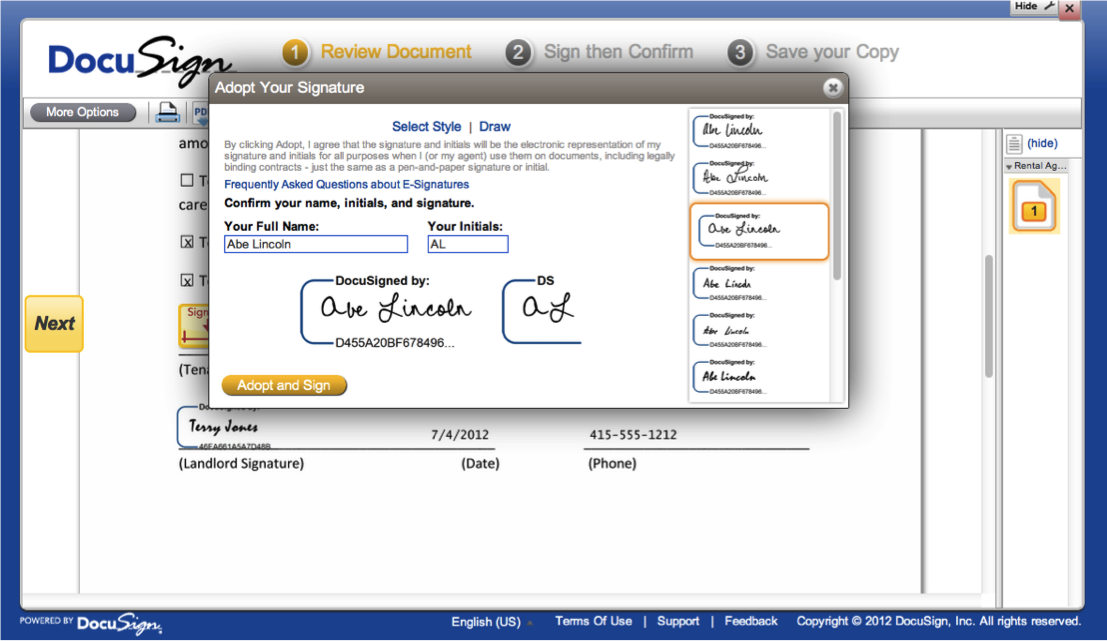The image size is (1107, 641).
Task: Open page 1 thumbnail in side panel
Action: coord(1034,206)
